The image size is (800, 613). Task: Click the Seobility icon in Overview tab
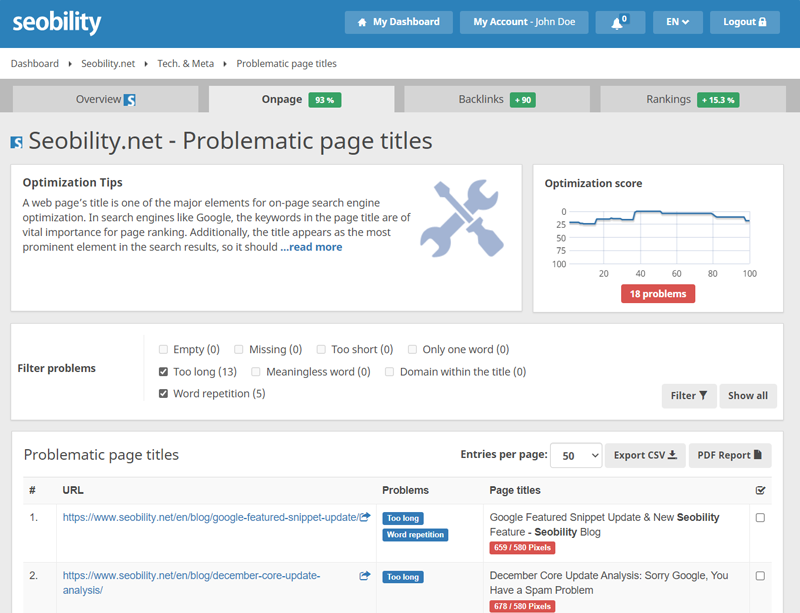130,100
